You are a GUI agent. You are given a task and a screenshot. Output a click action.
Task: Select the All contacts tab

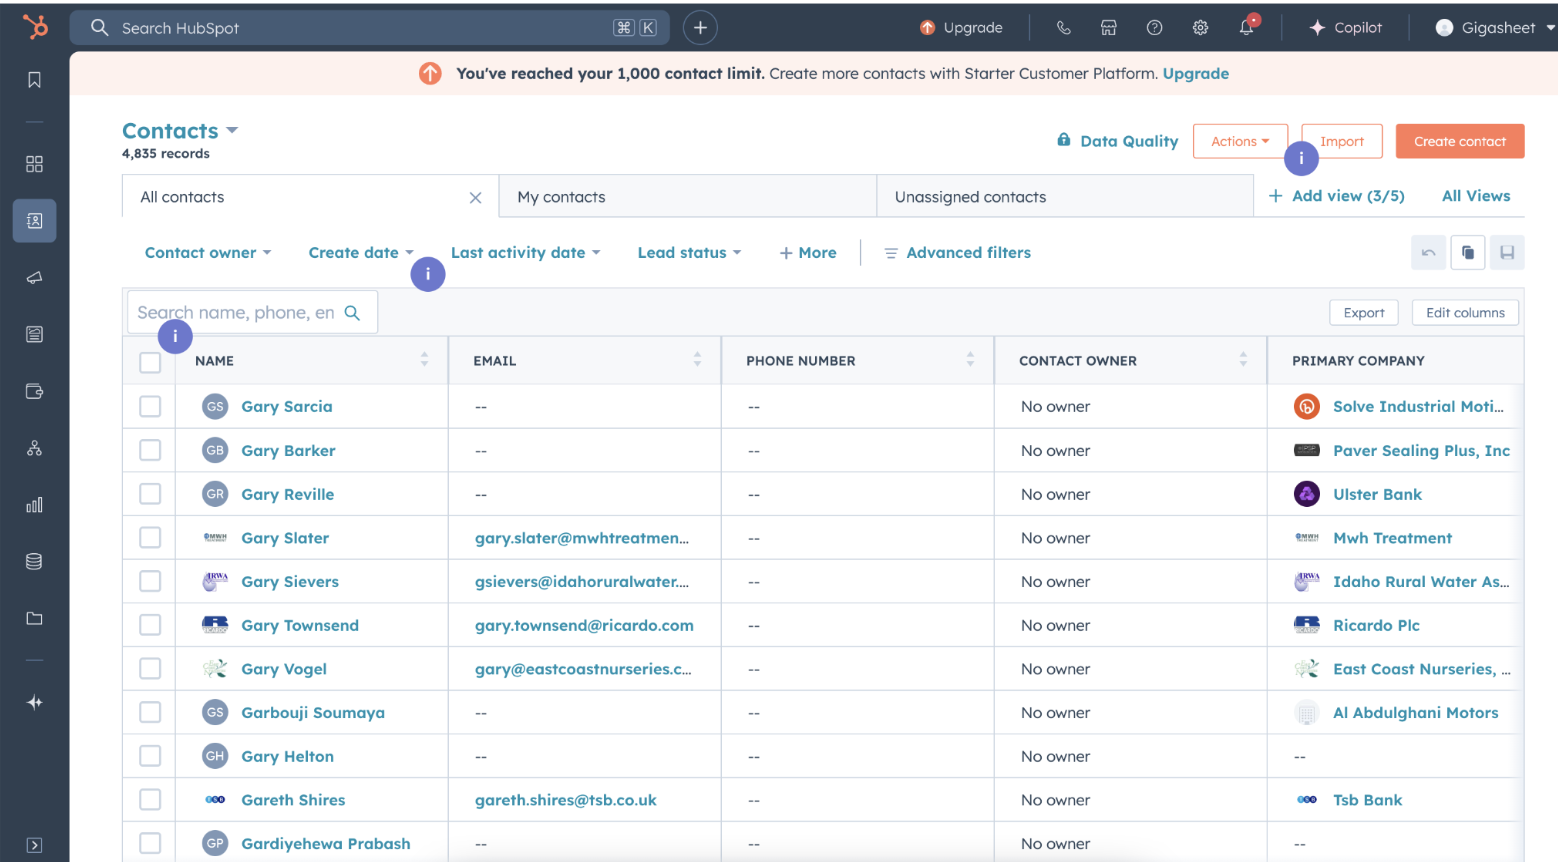[311, 197]
